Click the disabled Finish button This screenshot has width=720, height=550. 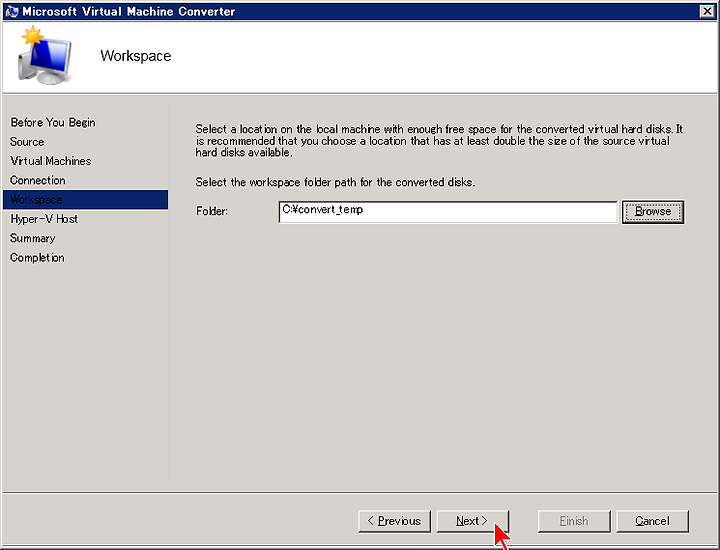pyautogui.click(x=574, y=521)
